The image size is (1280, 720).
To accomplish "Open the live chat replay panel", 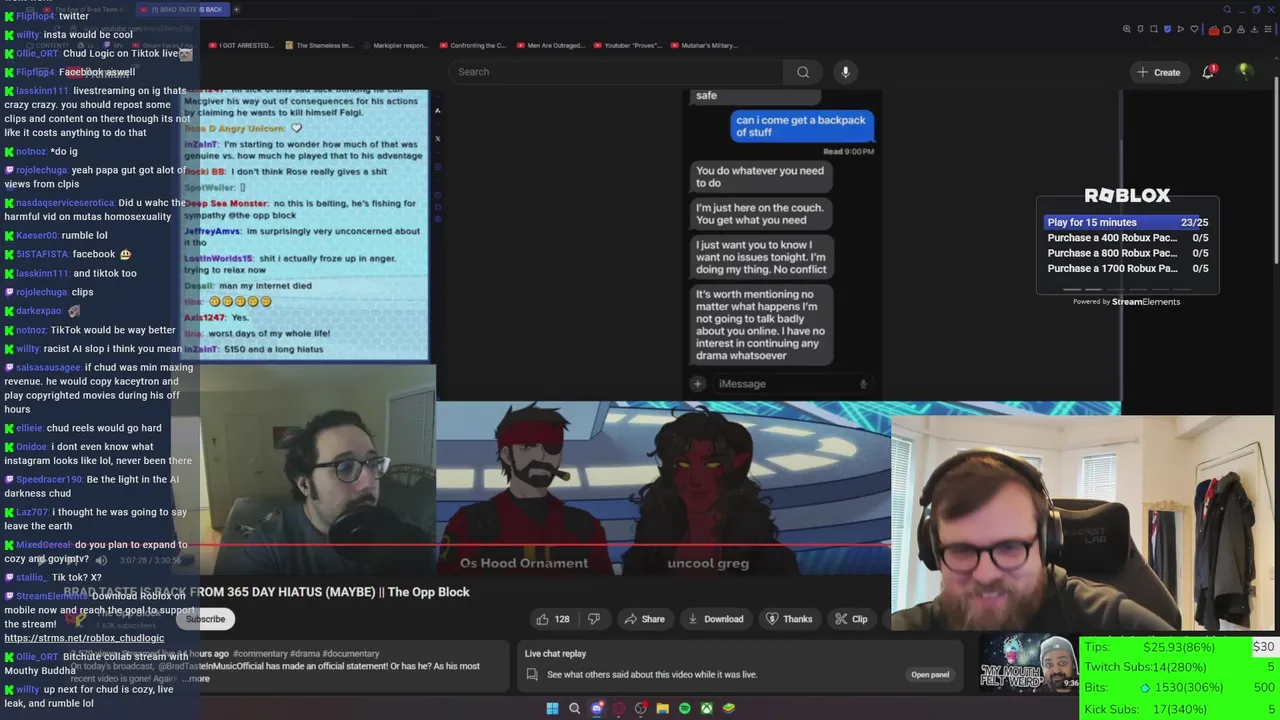I will [929, 675].
